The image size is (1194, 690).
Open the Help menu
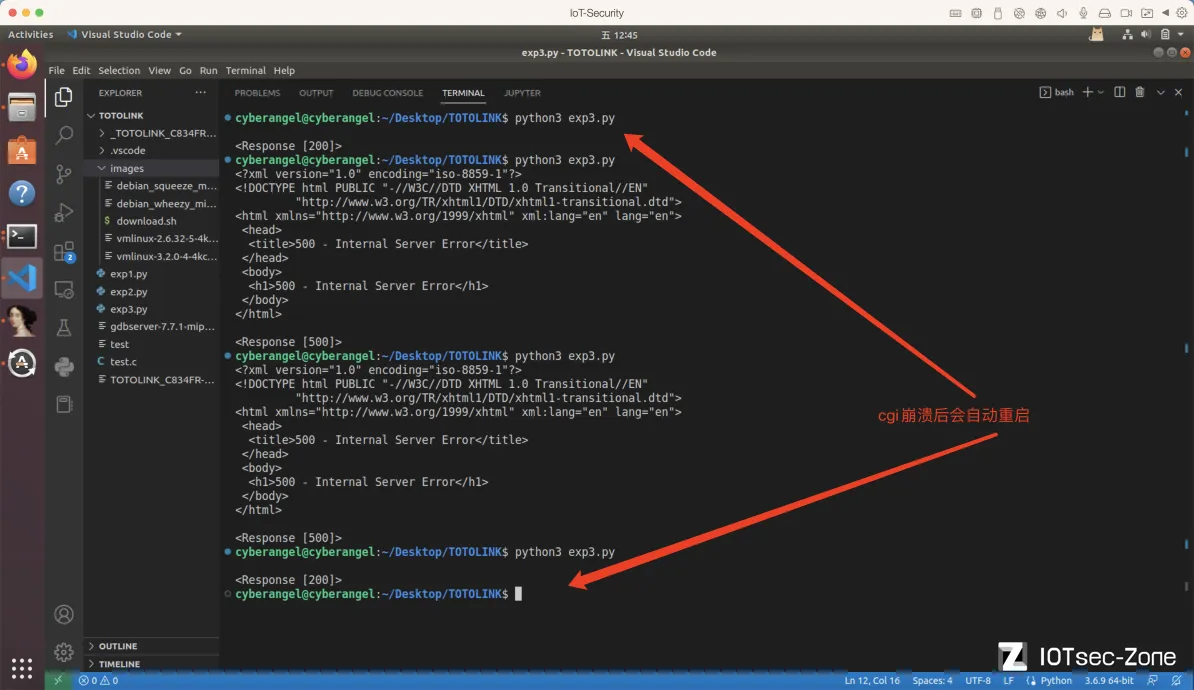(284, 70)
